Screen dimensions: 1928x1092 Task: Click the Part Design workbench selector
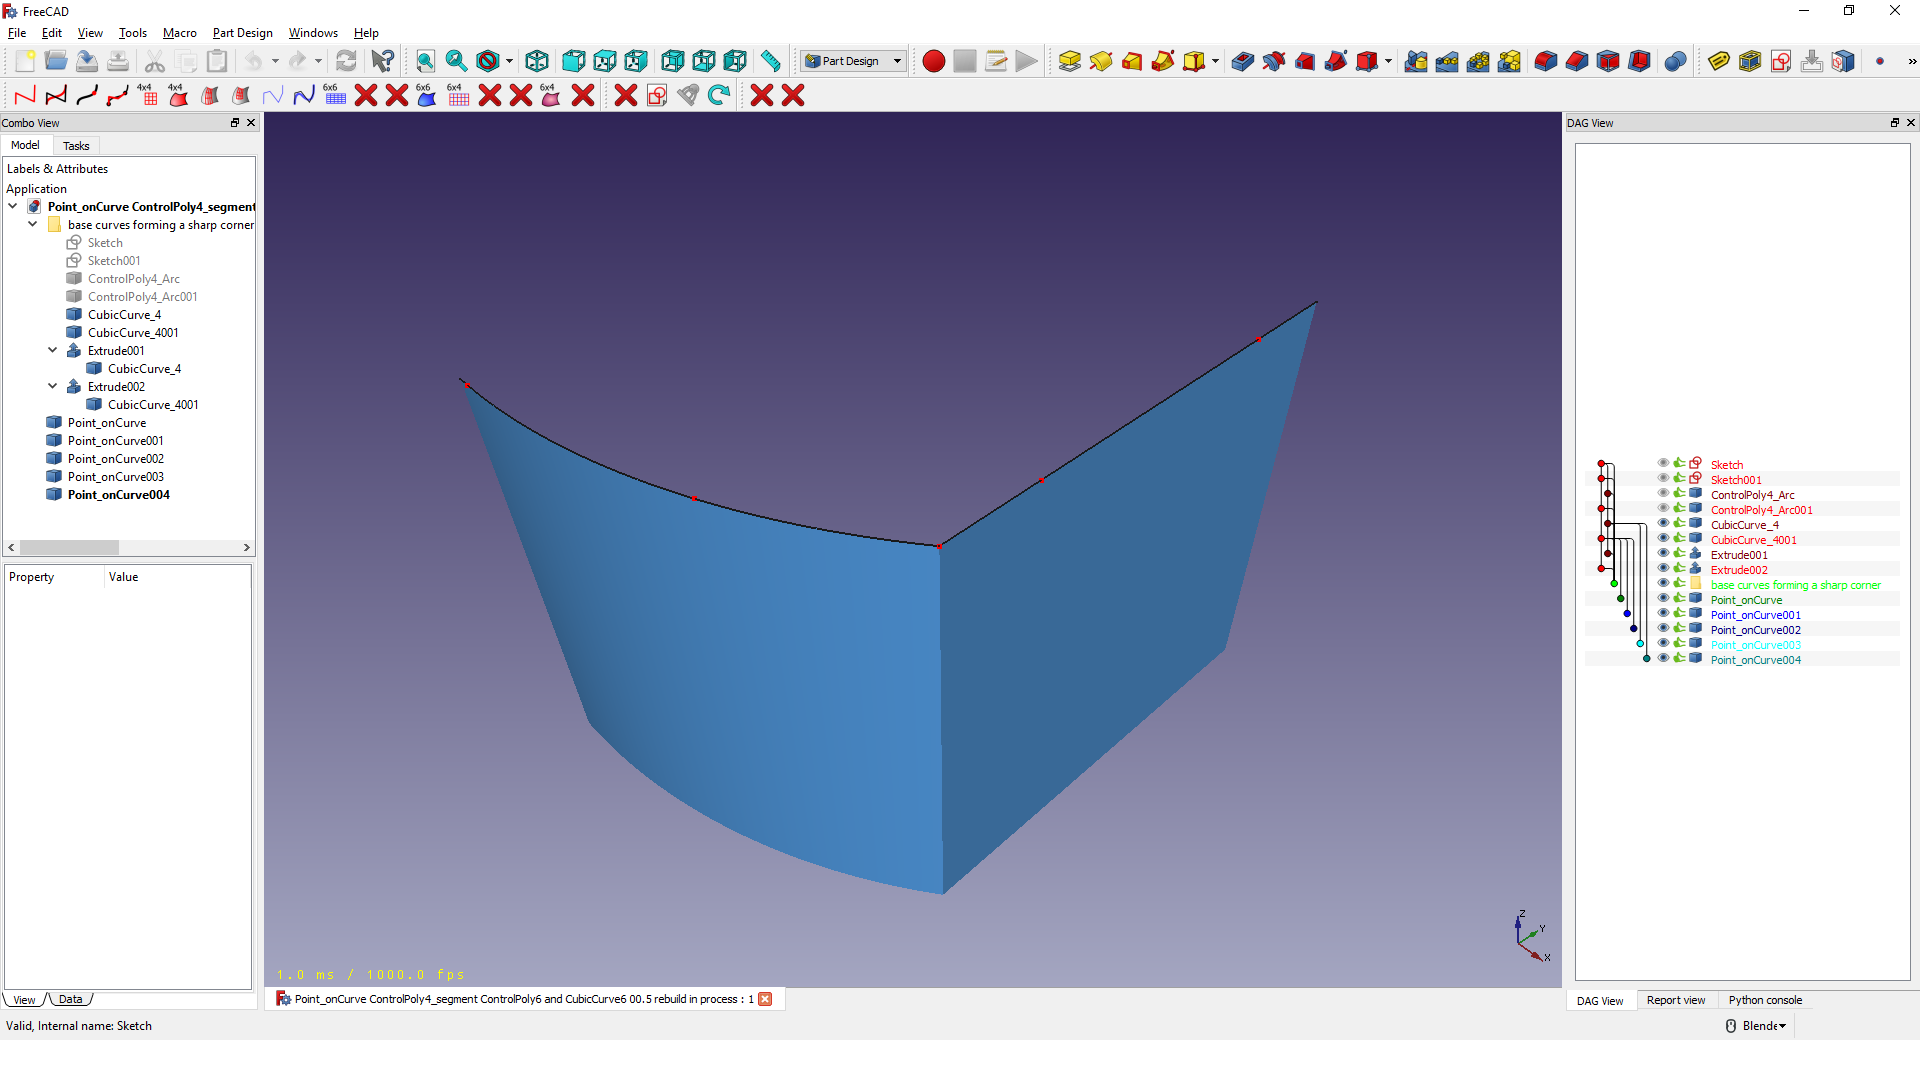click(x=854, y=62)
